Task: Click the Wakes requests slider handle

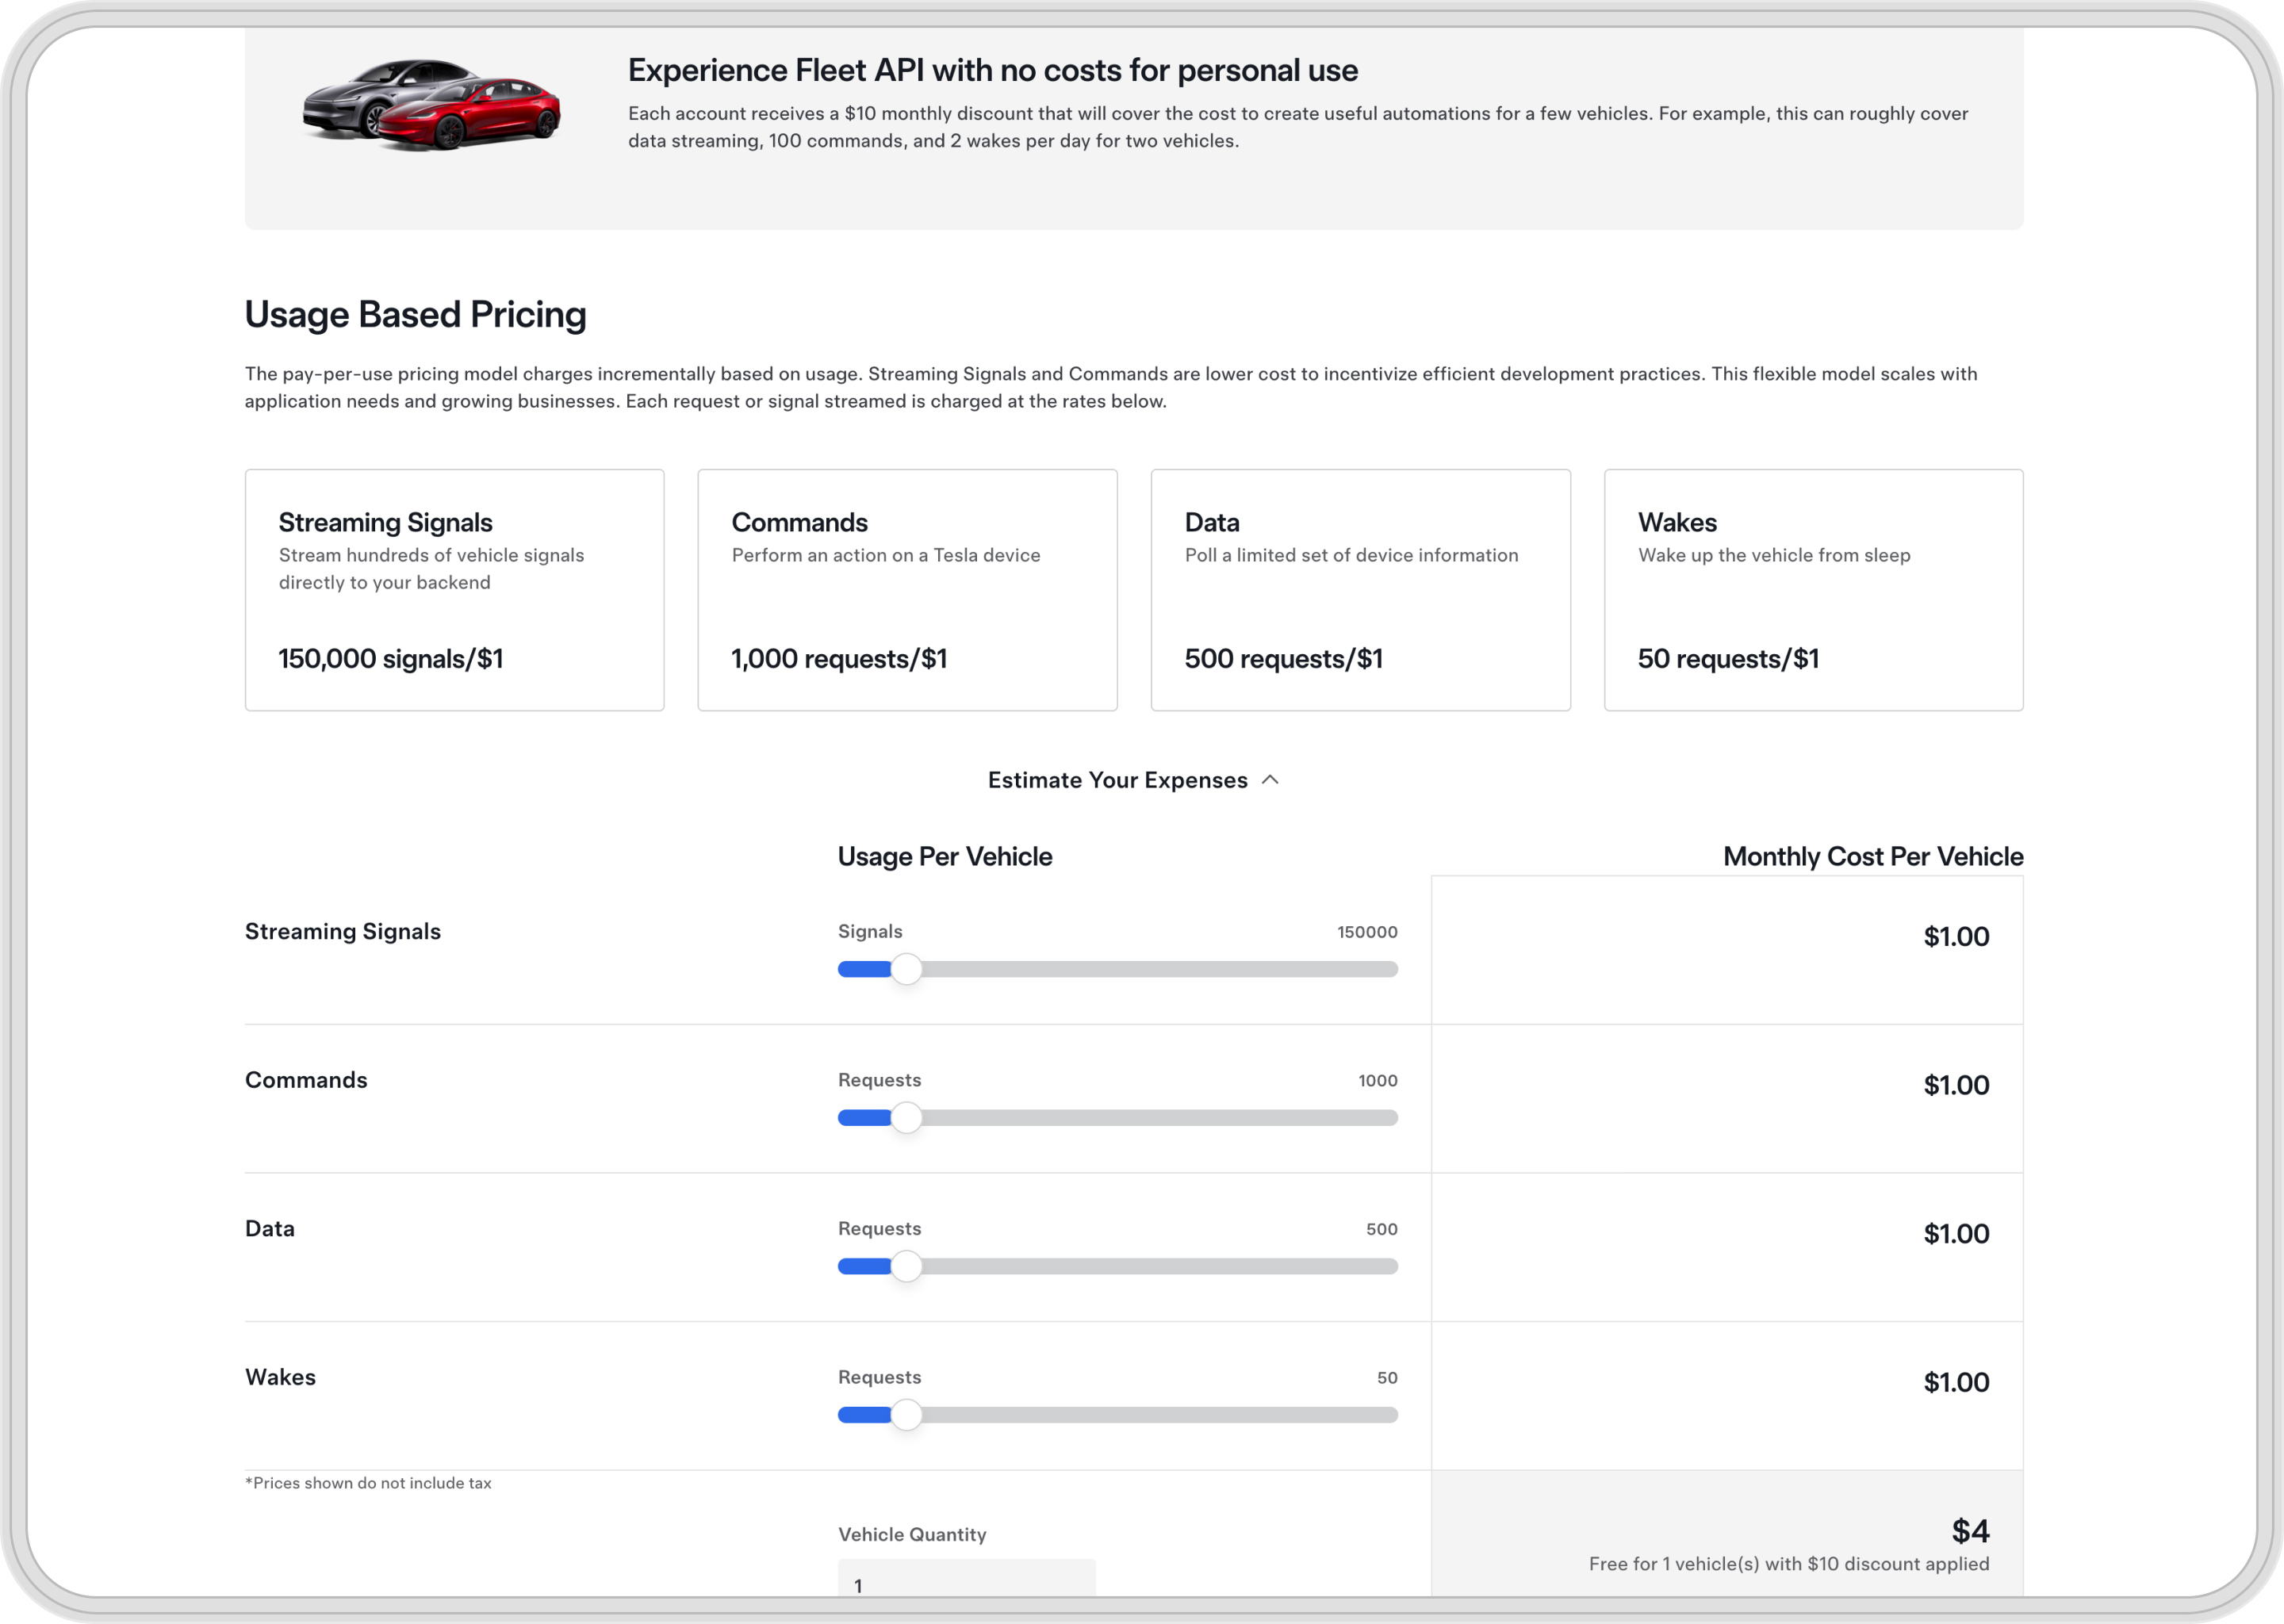Action: (x=906, y=1415)
